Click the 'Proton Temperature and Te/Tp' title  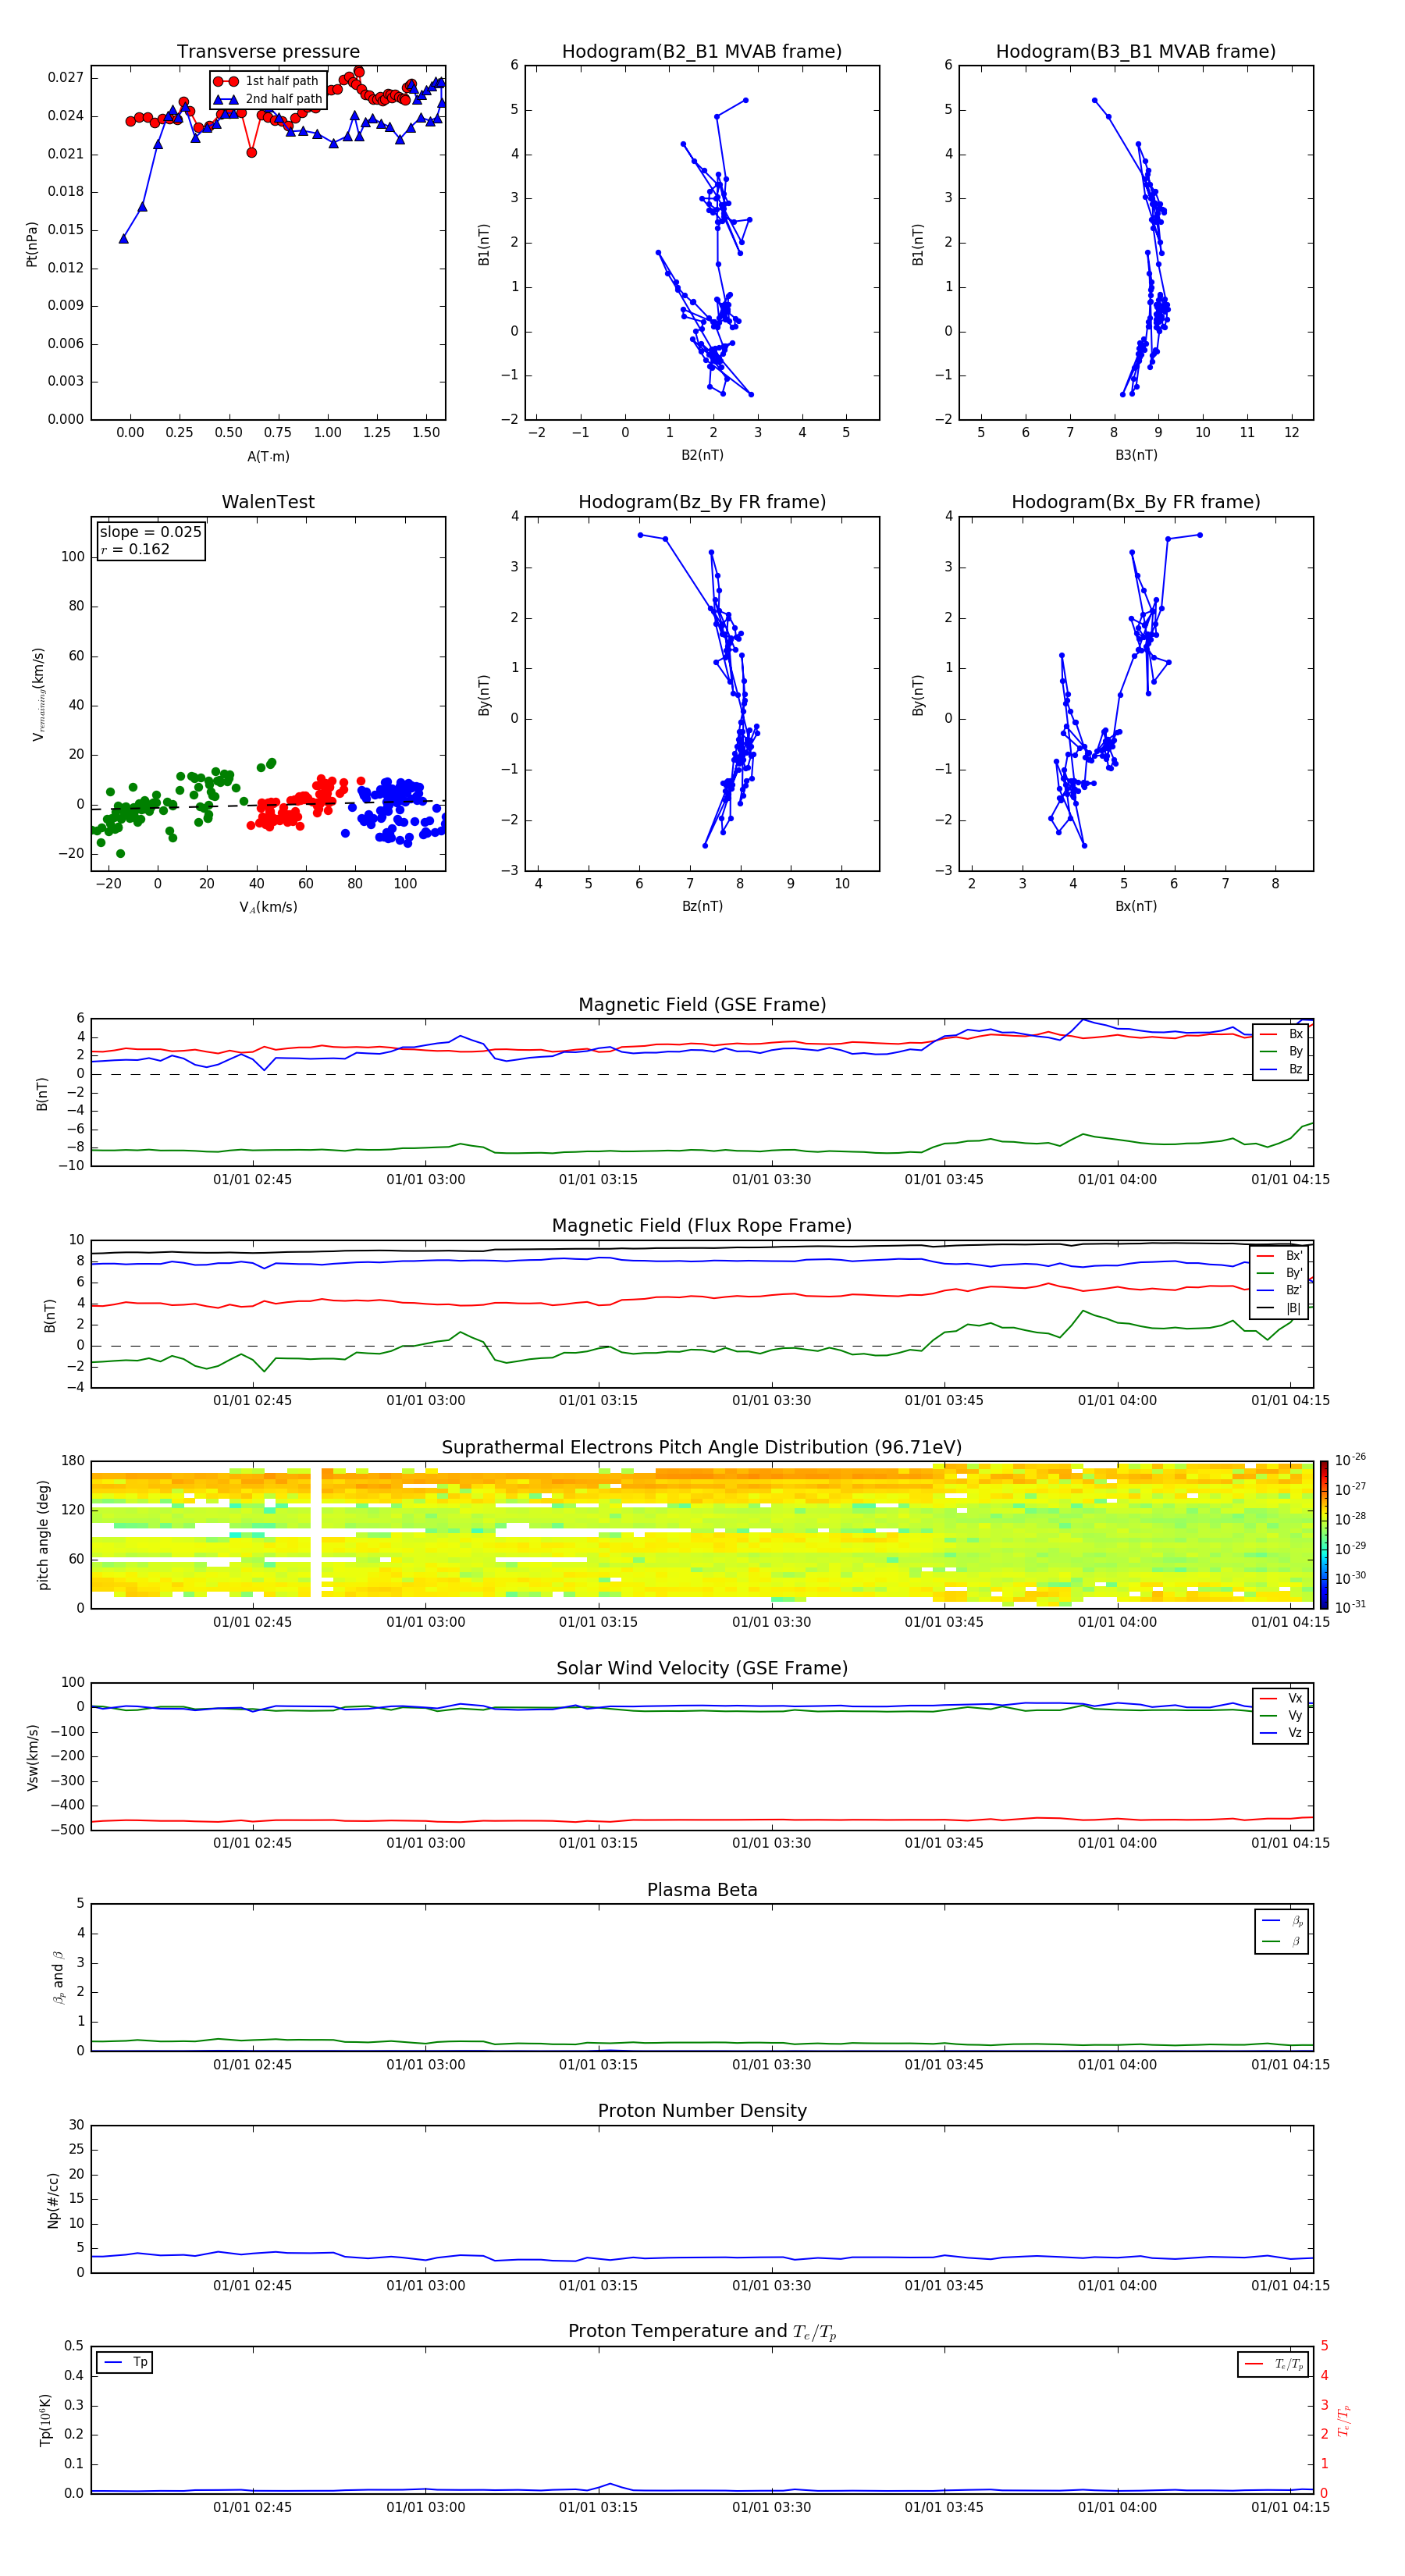702,2332
